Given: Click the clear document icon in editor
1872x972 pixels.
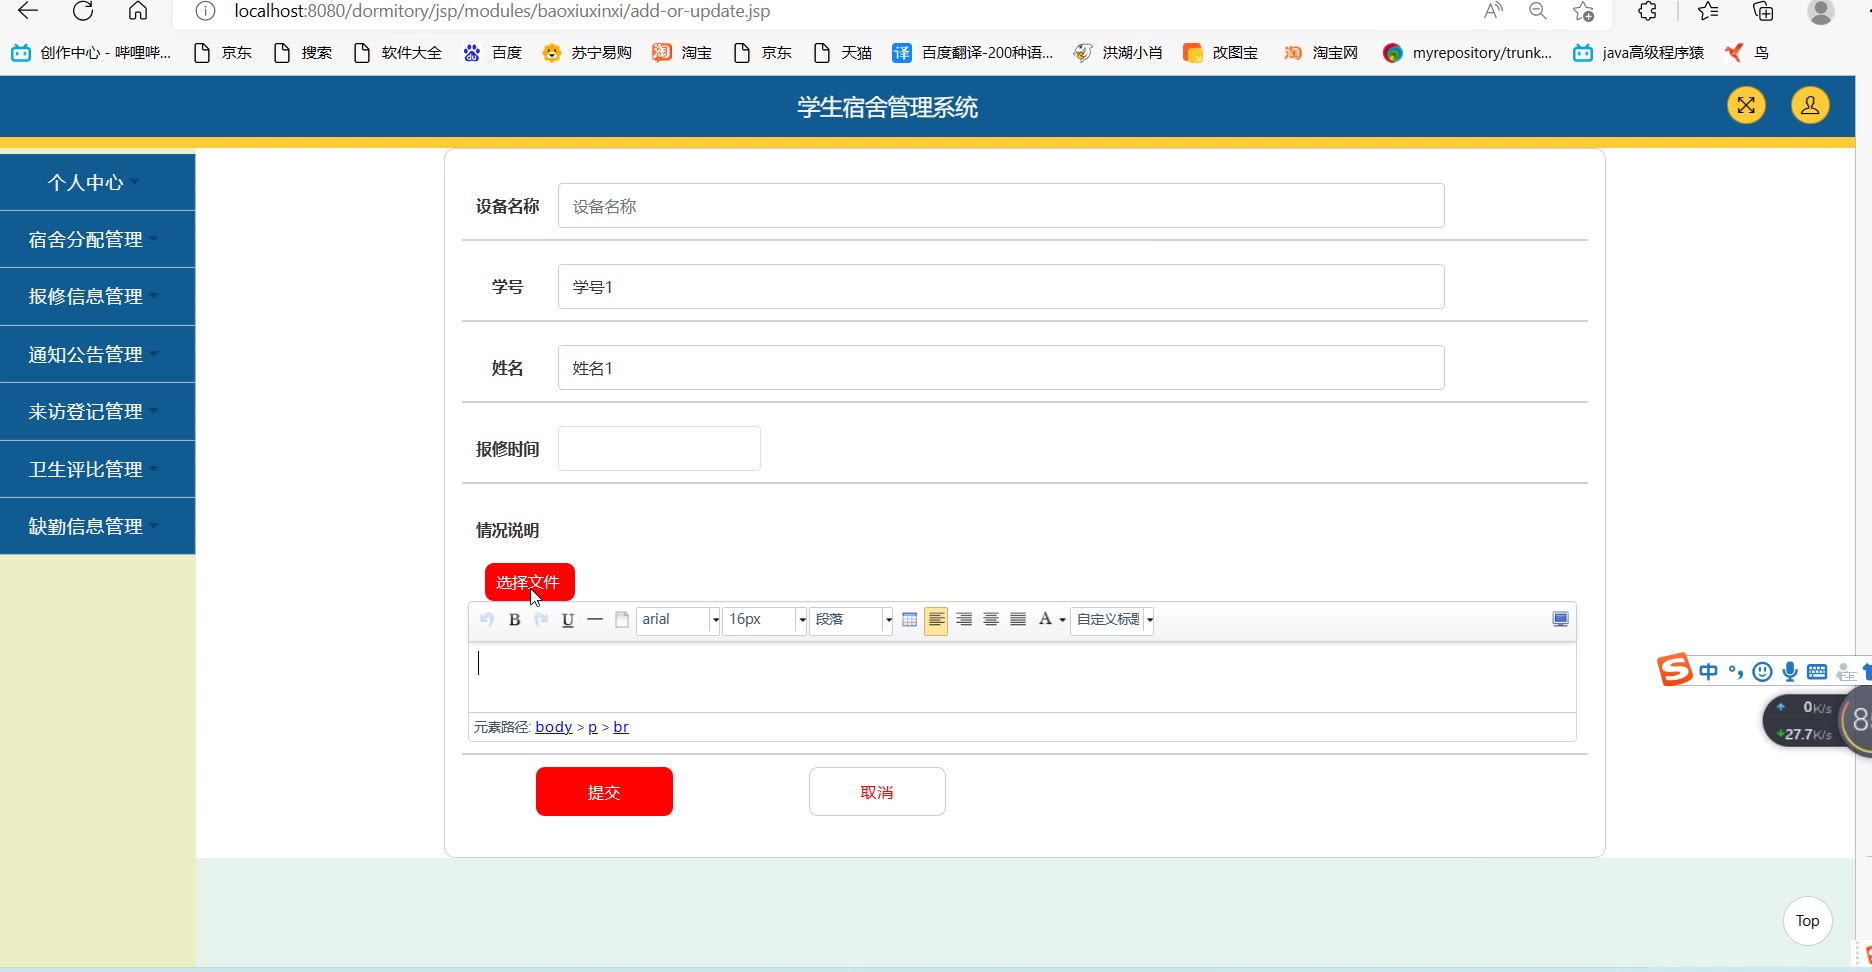Looking at the screenshot, I should pyautogui.click(x=622, y=620).
